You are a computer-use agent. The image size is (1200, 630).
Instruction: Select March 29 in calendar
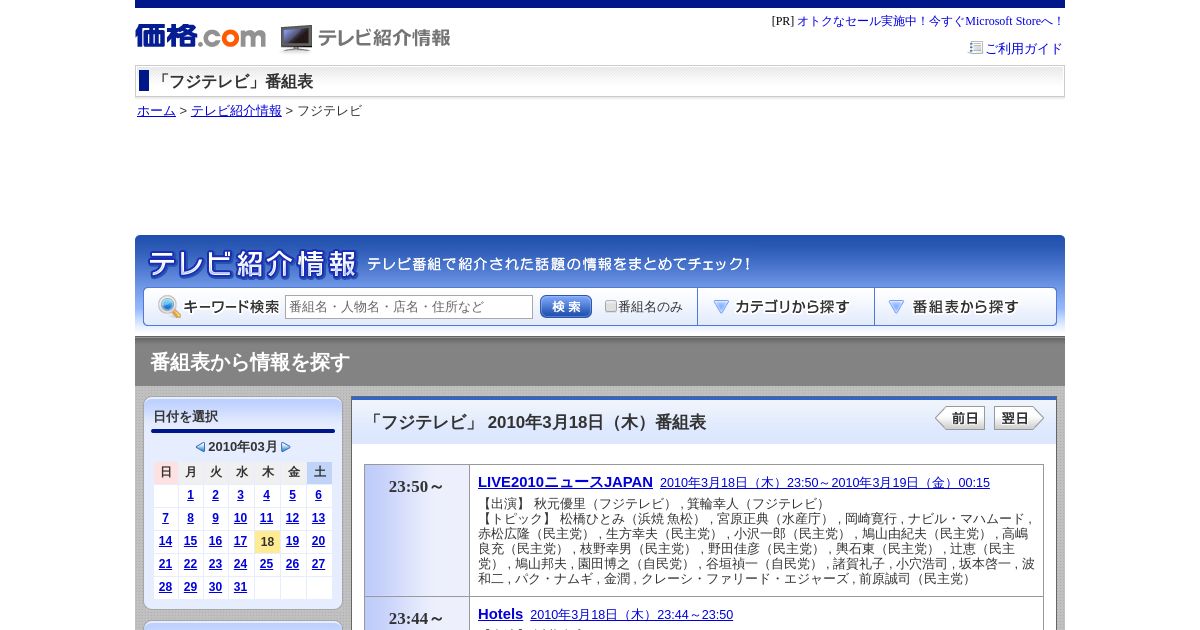tap(190, 587)
